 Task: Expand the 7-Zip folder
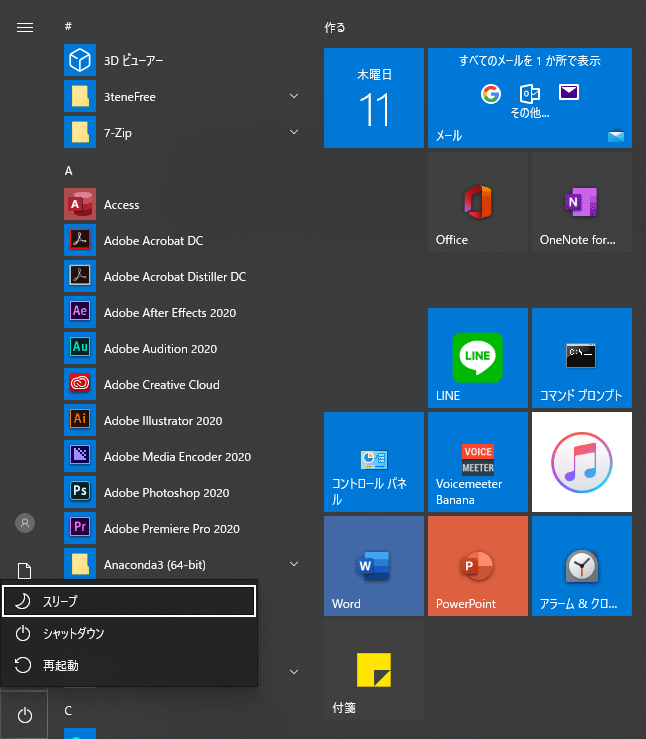(294, 132)
